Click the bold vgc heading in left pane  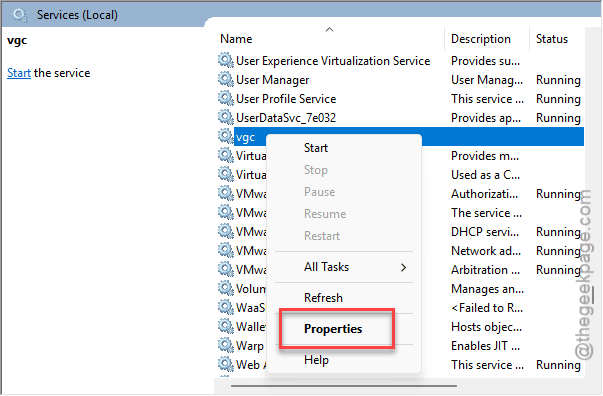coord(17,40)
